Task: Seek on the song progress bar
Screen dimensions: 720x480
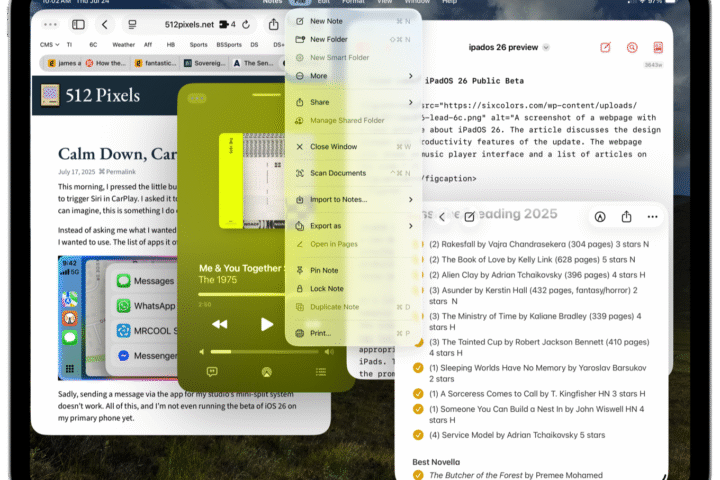Action: [x=242, y=294]
